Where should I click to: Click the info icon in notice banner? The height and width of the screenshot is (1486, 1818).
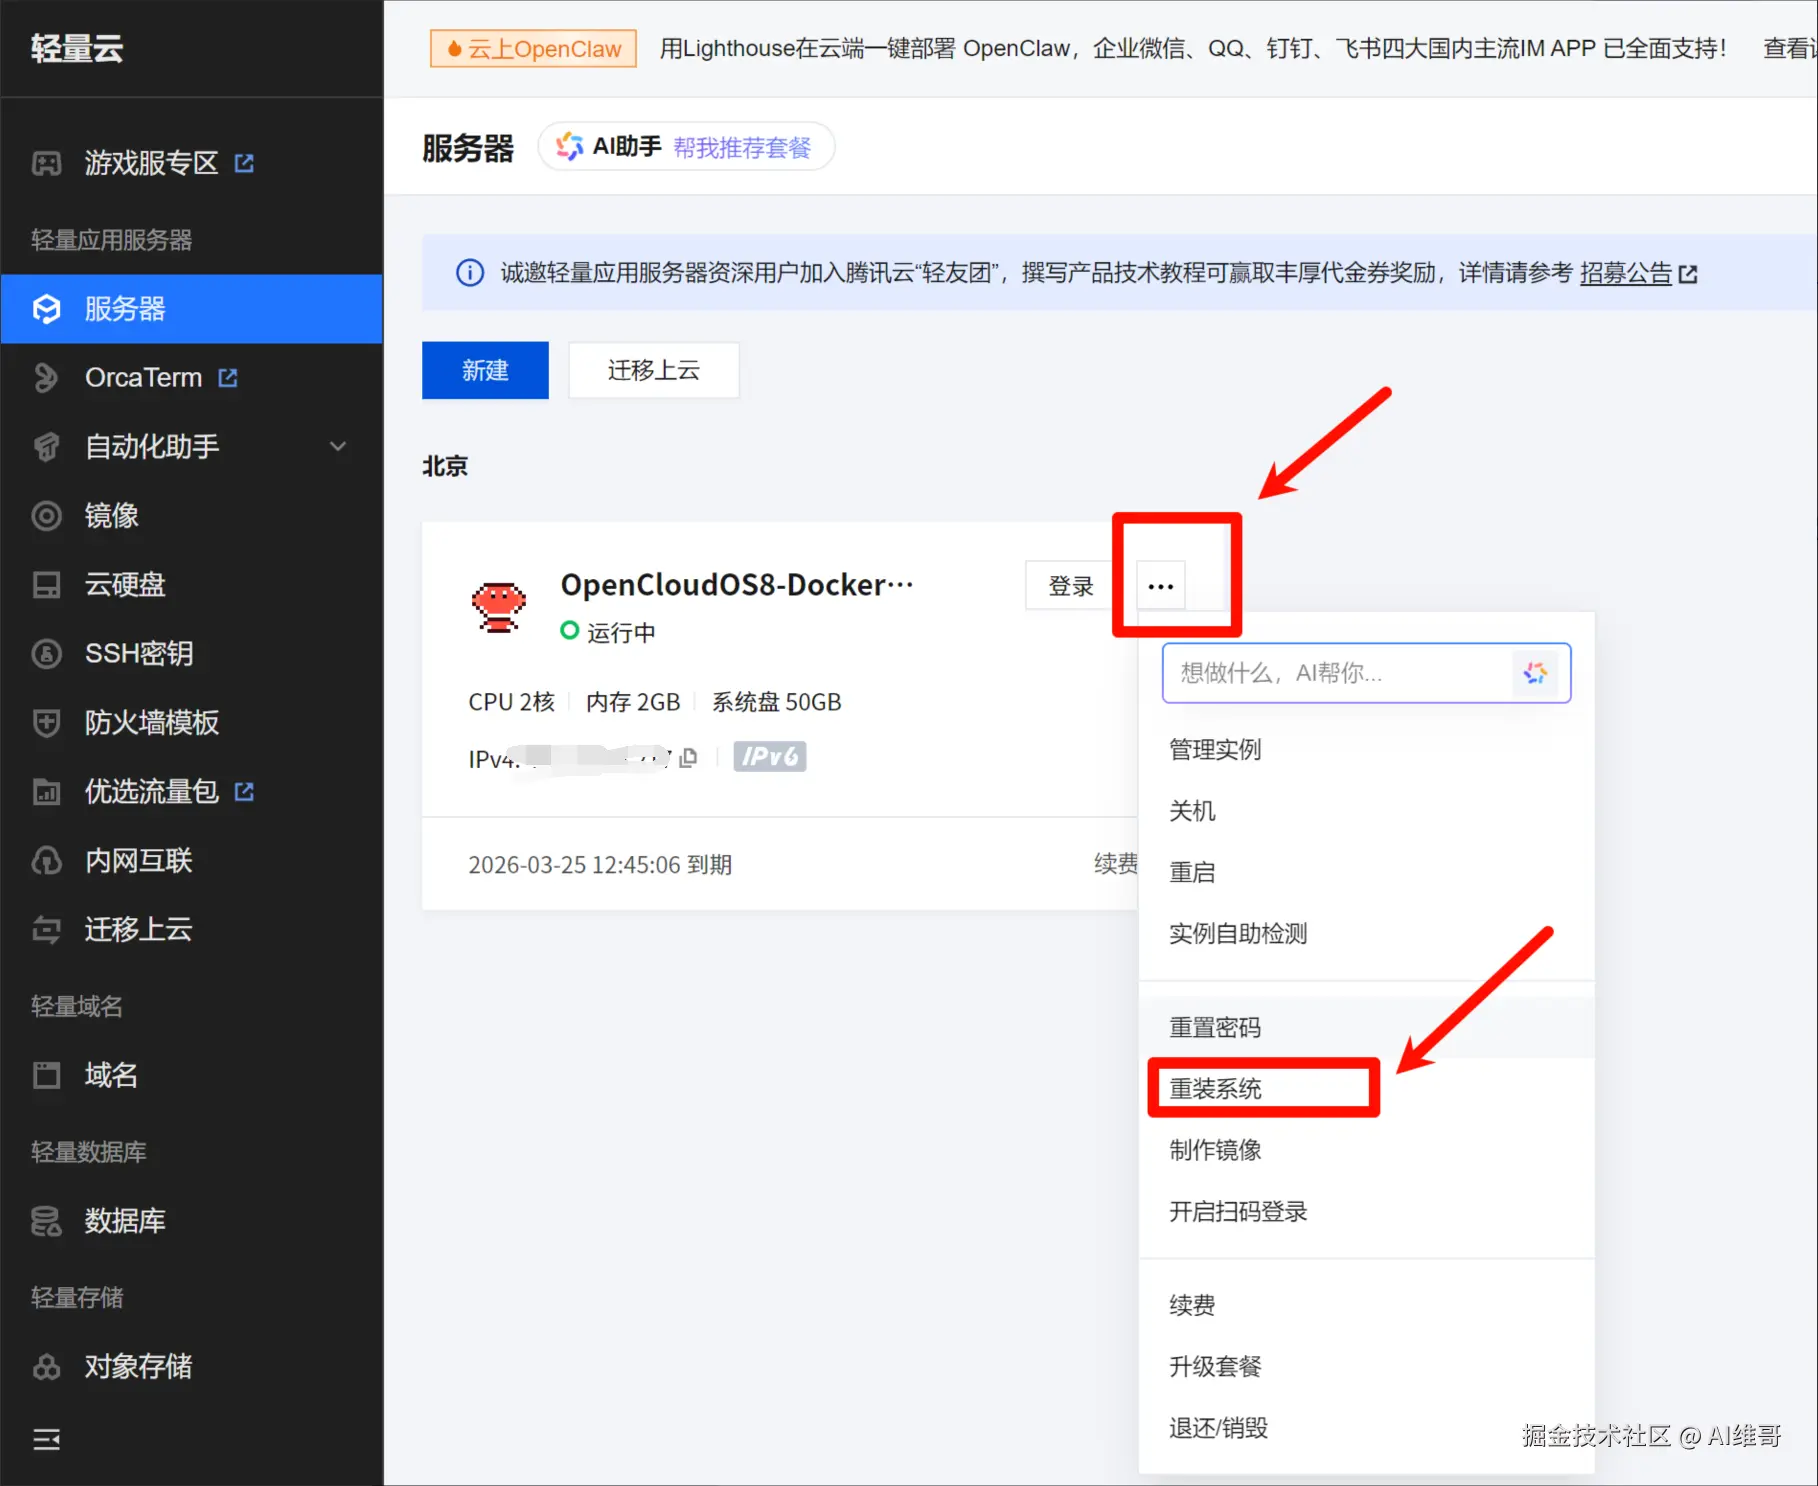tap(470, 273)
